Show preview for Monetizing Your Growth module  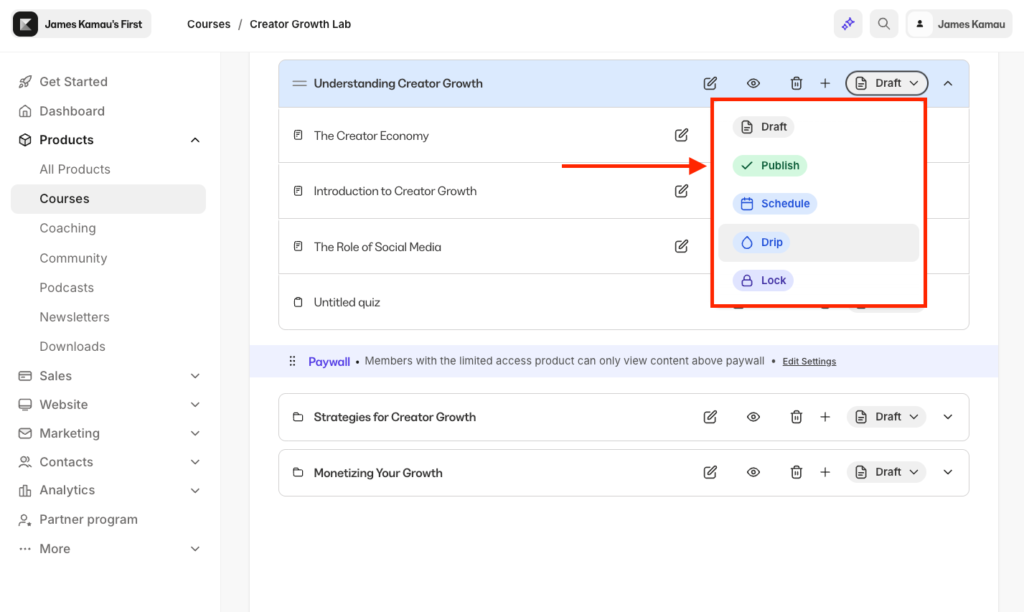pyautogui.click(x=754, y=472)
